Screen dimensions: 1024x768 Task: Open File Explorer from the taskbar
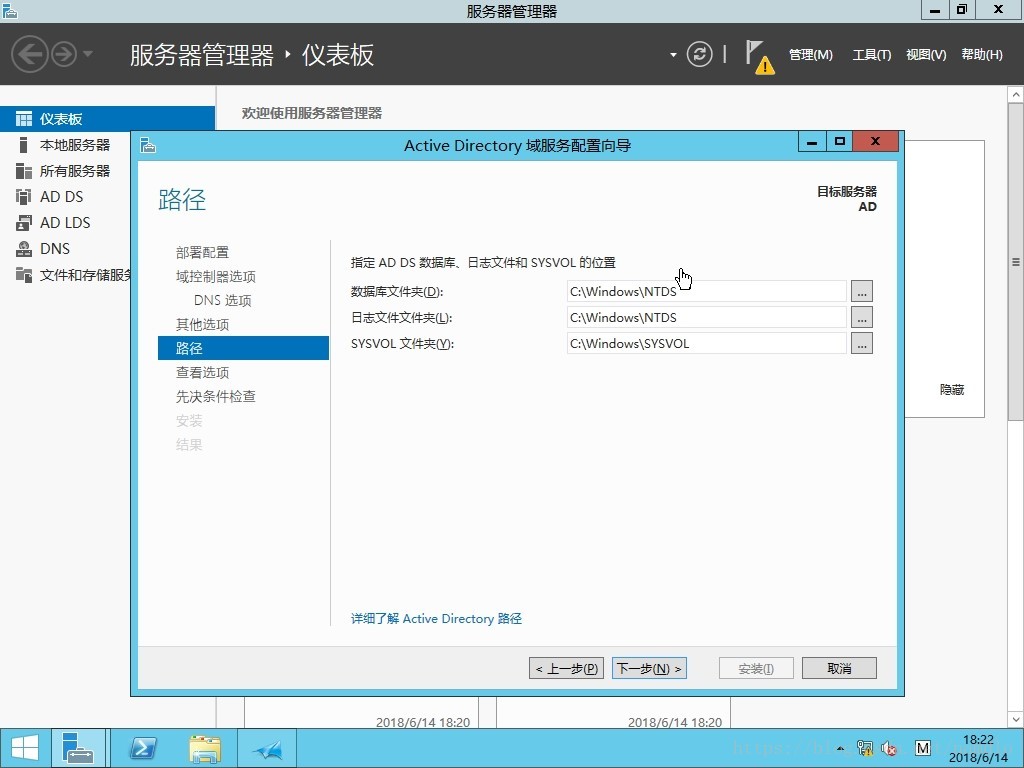tap(205, 748)
